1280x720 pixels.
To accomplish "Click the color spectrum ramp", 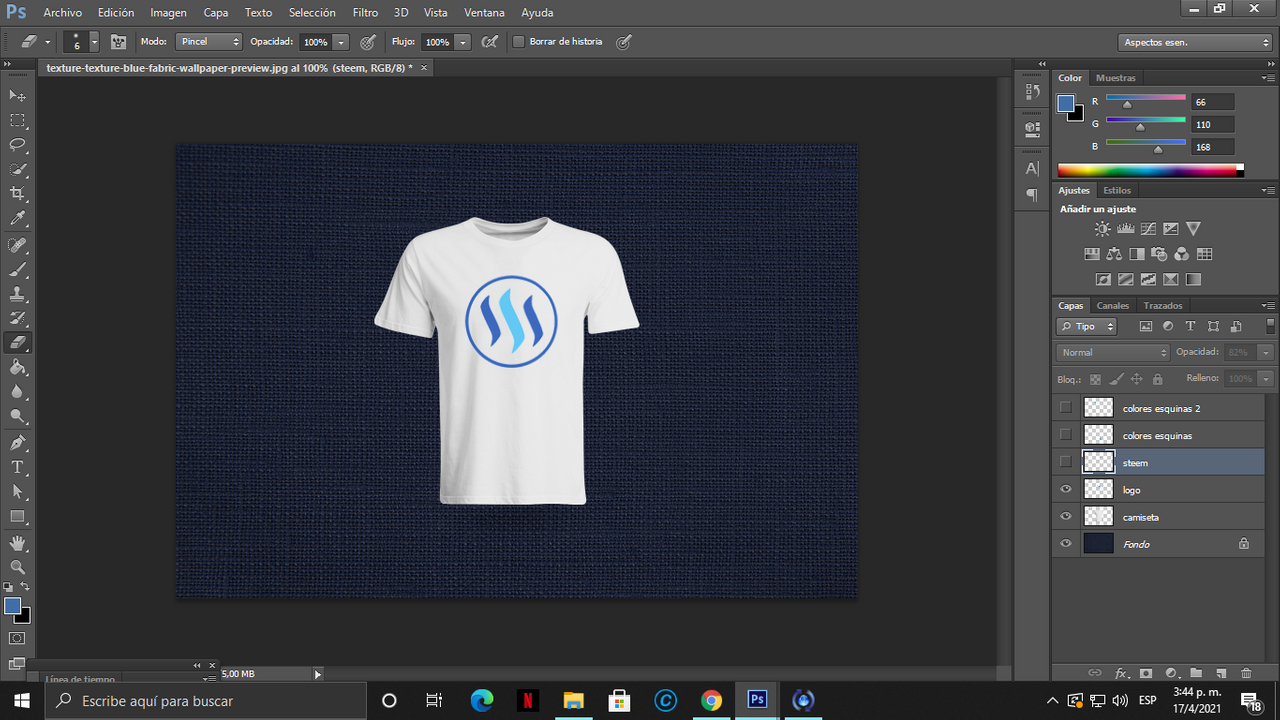I will click(x=1150, y=170).
